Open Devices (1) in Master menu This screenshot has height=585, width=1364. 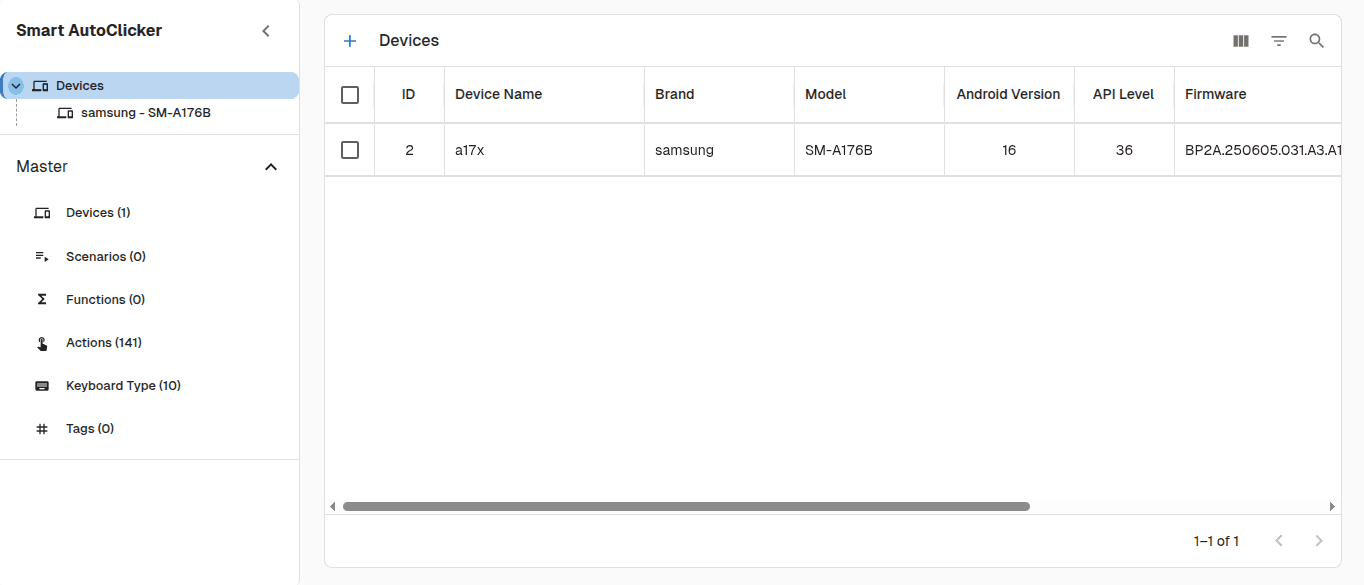tap(98, 213)
